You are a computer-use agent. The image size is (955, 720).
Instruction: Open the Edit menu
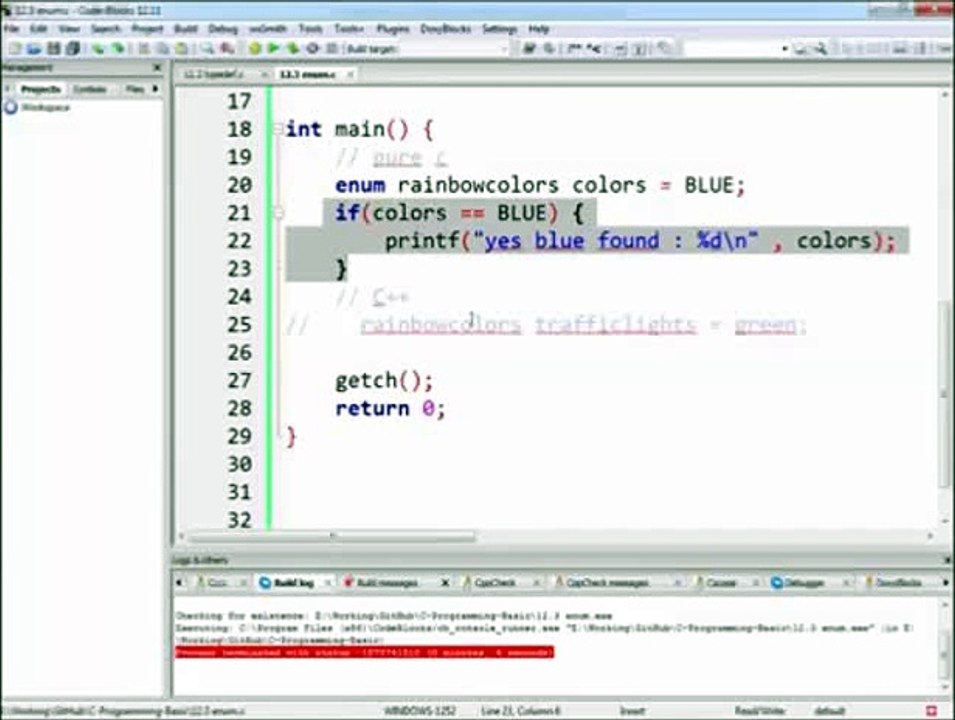click(38, 29)
